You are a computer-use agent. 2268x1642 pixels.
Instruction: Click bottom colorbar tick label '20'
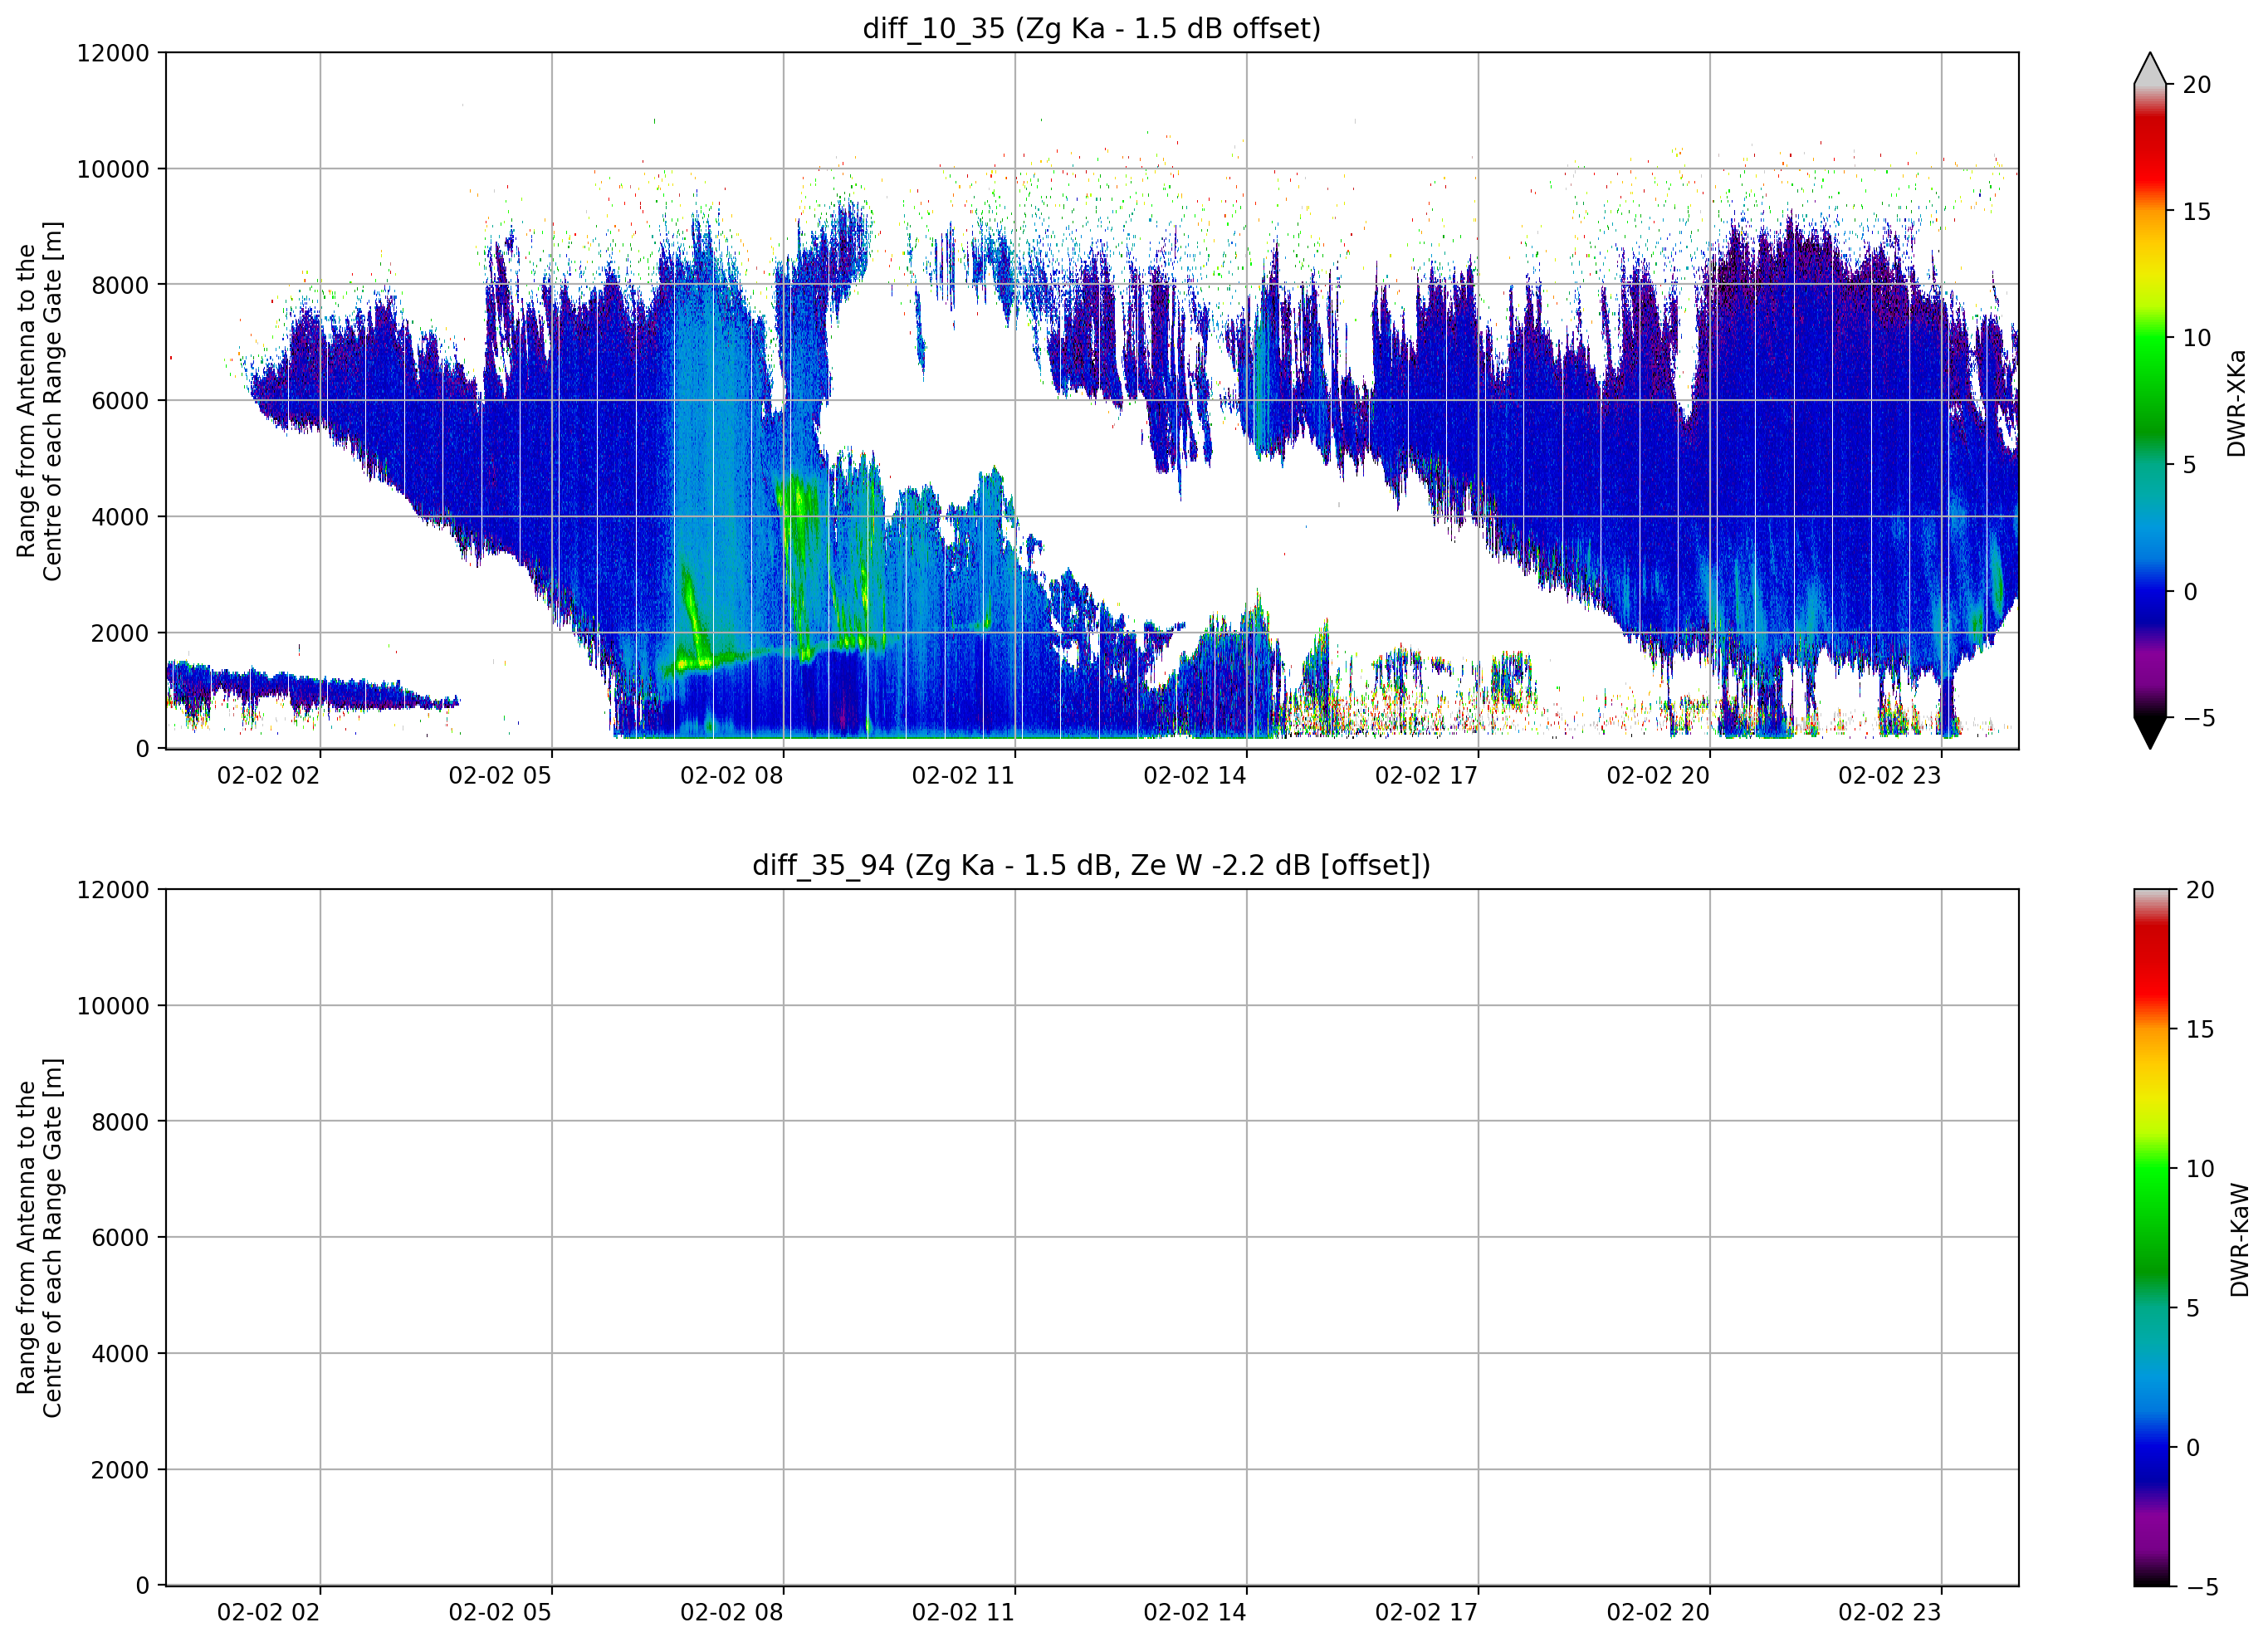2200,890
